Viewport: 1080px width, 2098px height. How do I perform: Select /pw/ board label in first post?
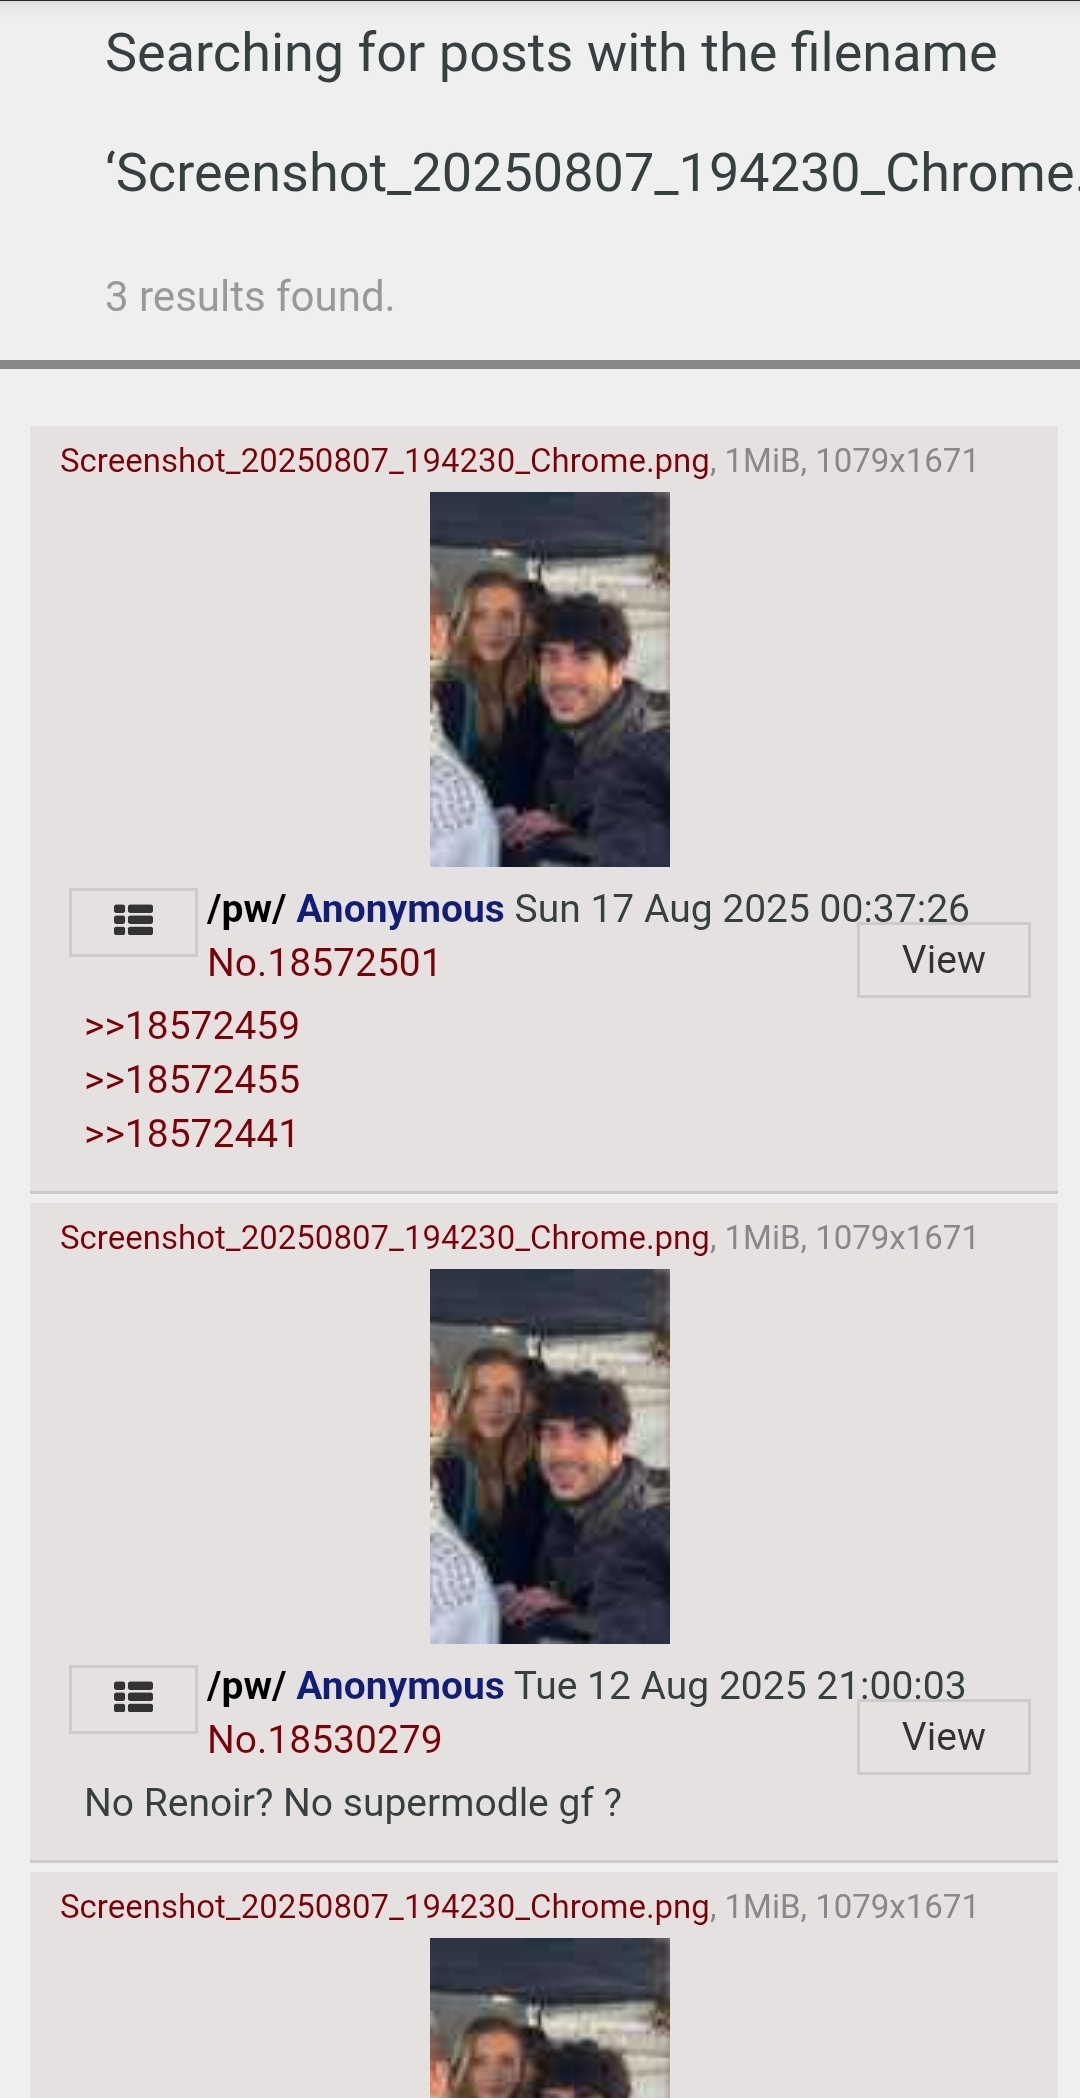(246, 909)
